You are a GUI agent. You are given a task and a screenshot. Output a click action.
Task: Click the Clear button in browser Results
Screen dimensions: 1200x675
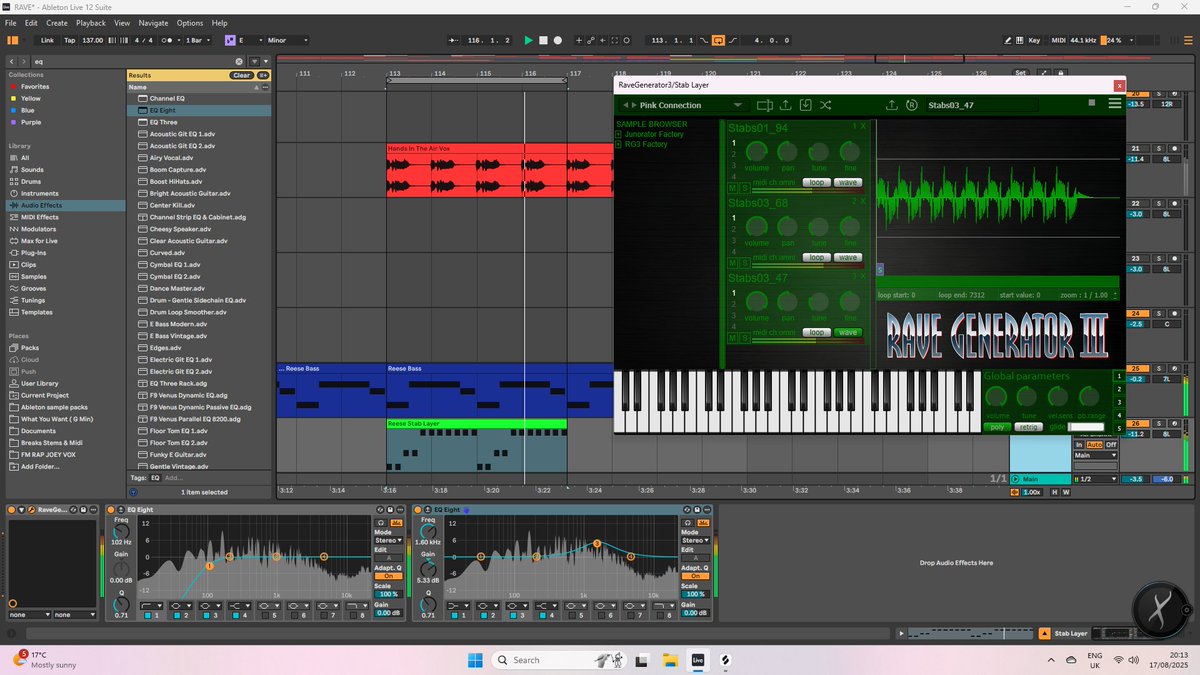[x=241, y=75]
